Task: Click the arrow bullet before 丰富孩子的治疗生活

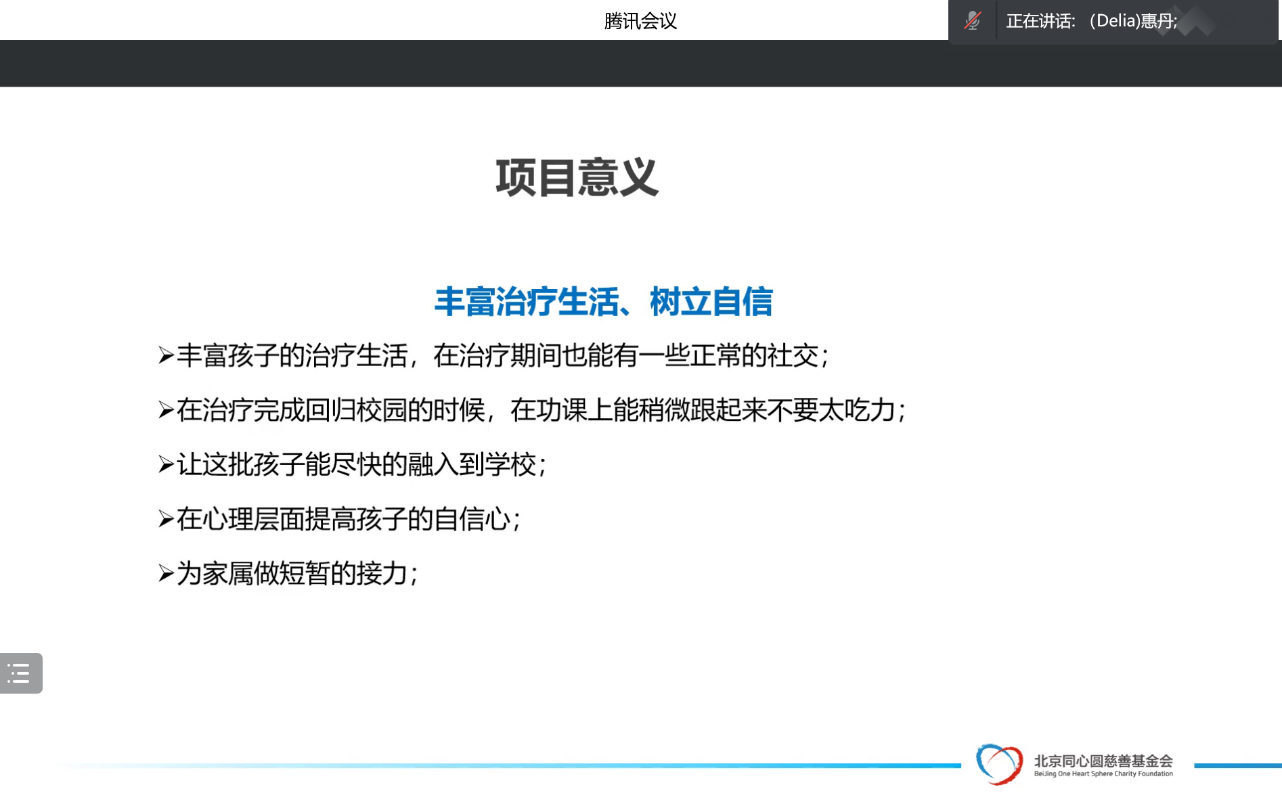Action: point(165,355)
